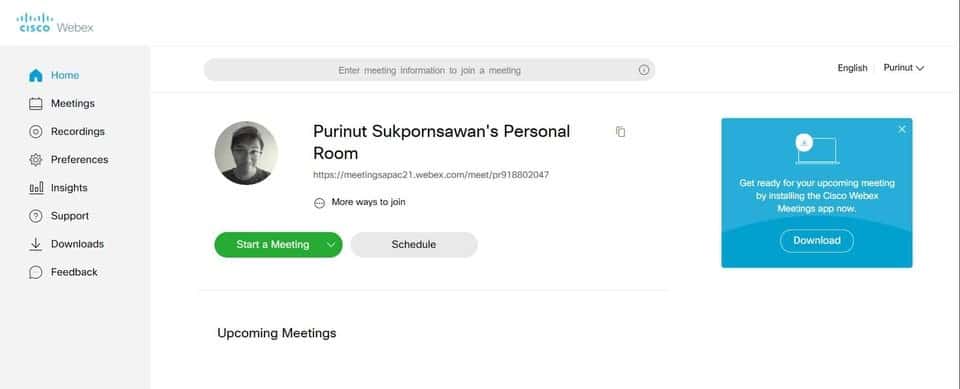Click the profile avatar photo
Image resolution: width=960 pixels, height=389 pixels.
pyautogui.click(x=246, y=153)
